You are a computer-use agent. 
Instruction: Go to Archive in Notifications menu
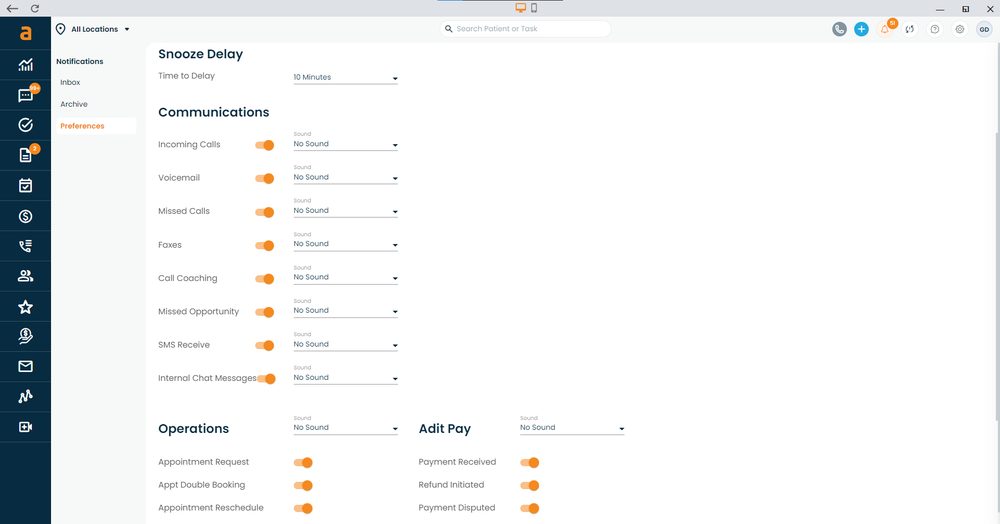coord(74,104)
